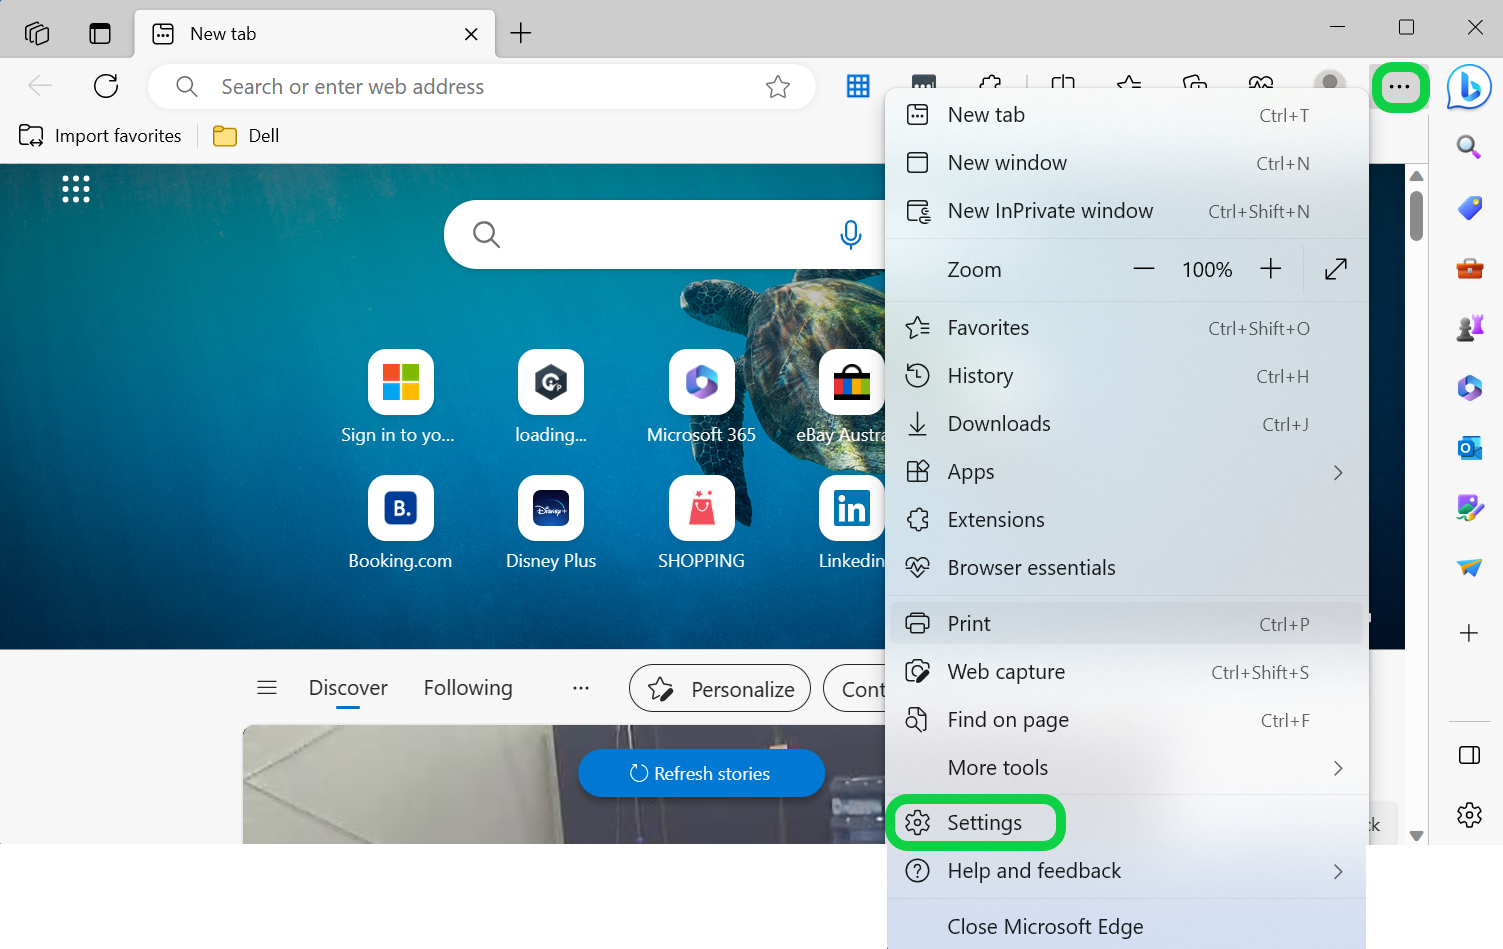1503x949 pixels.
Task: Open Extensions from the menu
Action: click(1127, 520)
